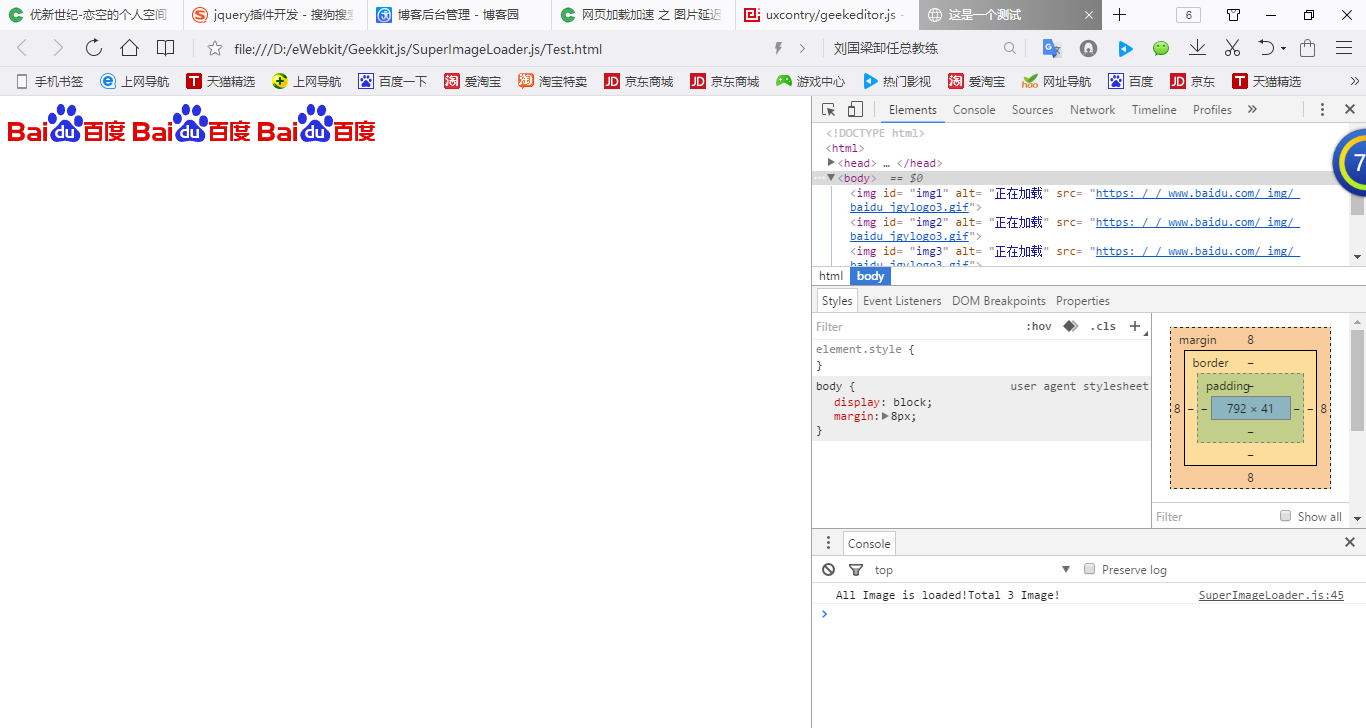
Task: Click the lightning speed mode icon
Action: coord(778,48)
